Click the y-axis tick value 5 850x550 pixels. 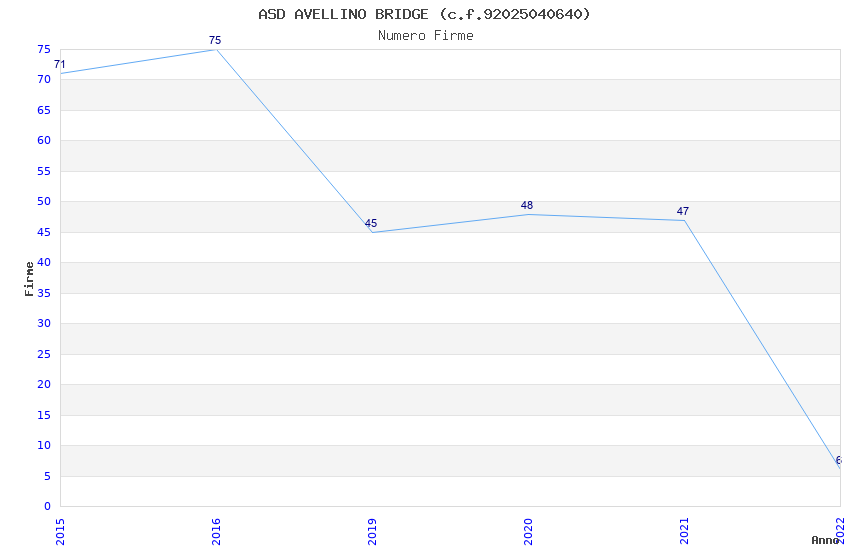(48, 476)
